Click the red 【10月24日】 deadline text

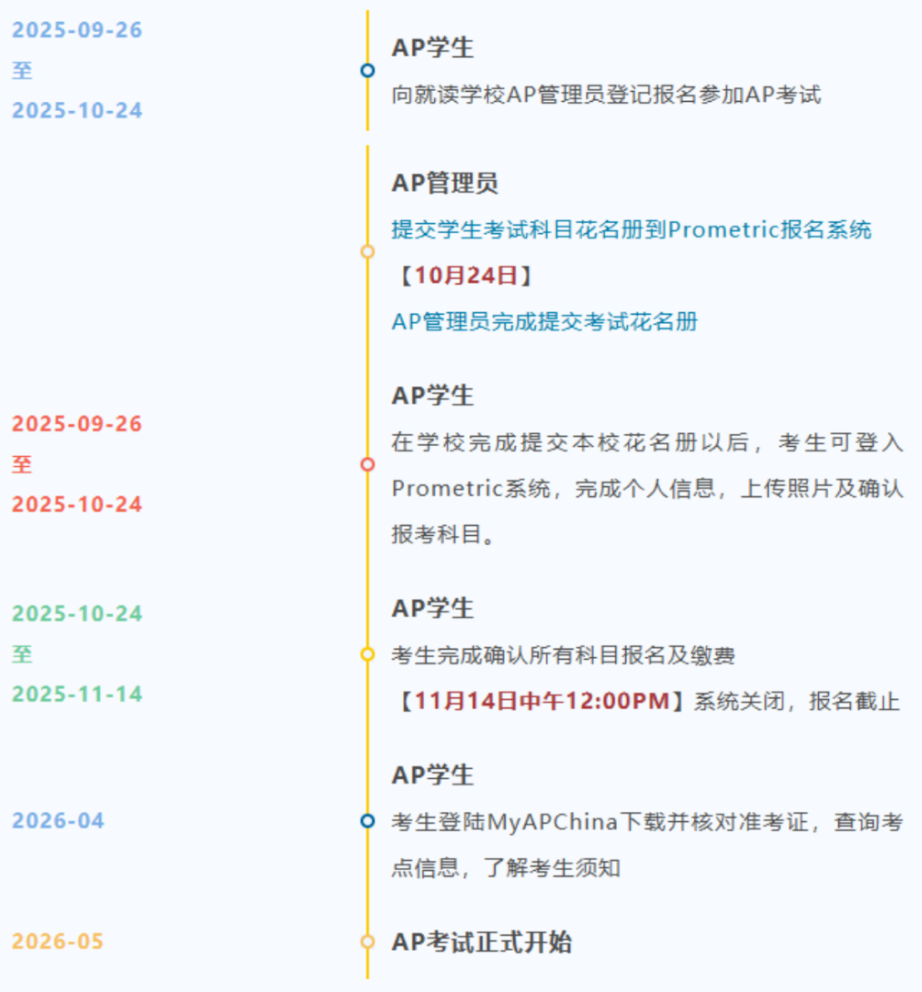pos(461,275)
